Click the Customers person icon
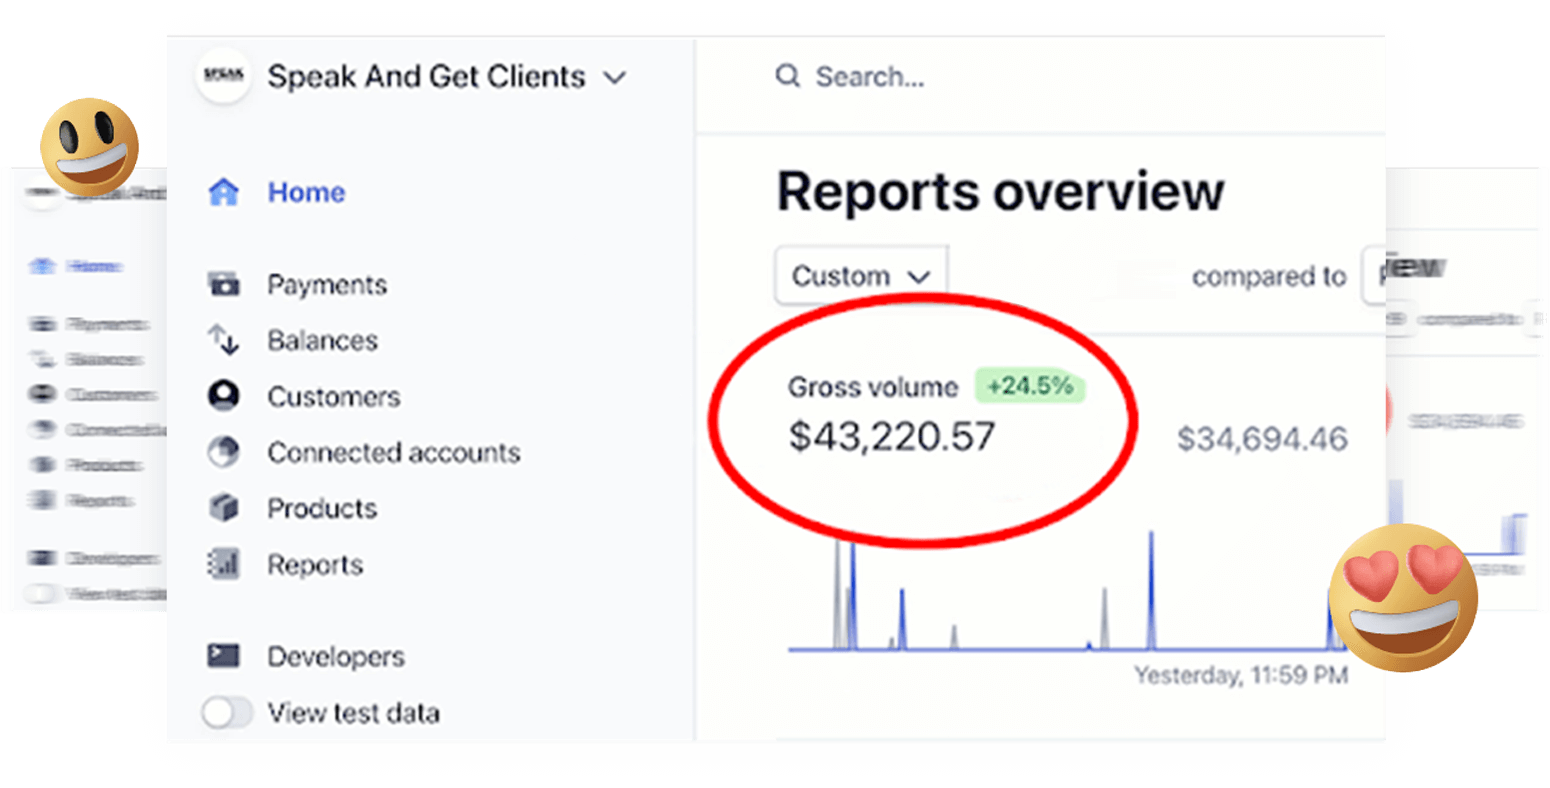 coord(223,396)
